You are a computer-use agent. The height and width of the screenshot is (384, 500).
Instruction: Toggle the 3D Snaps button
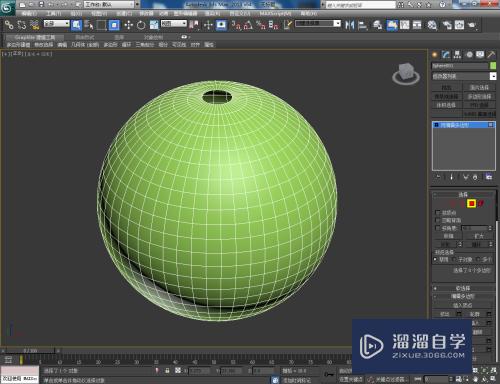pos(235,25)
